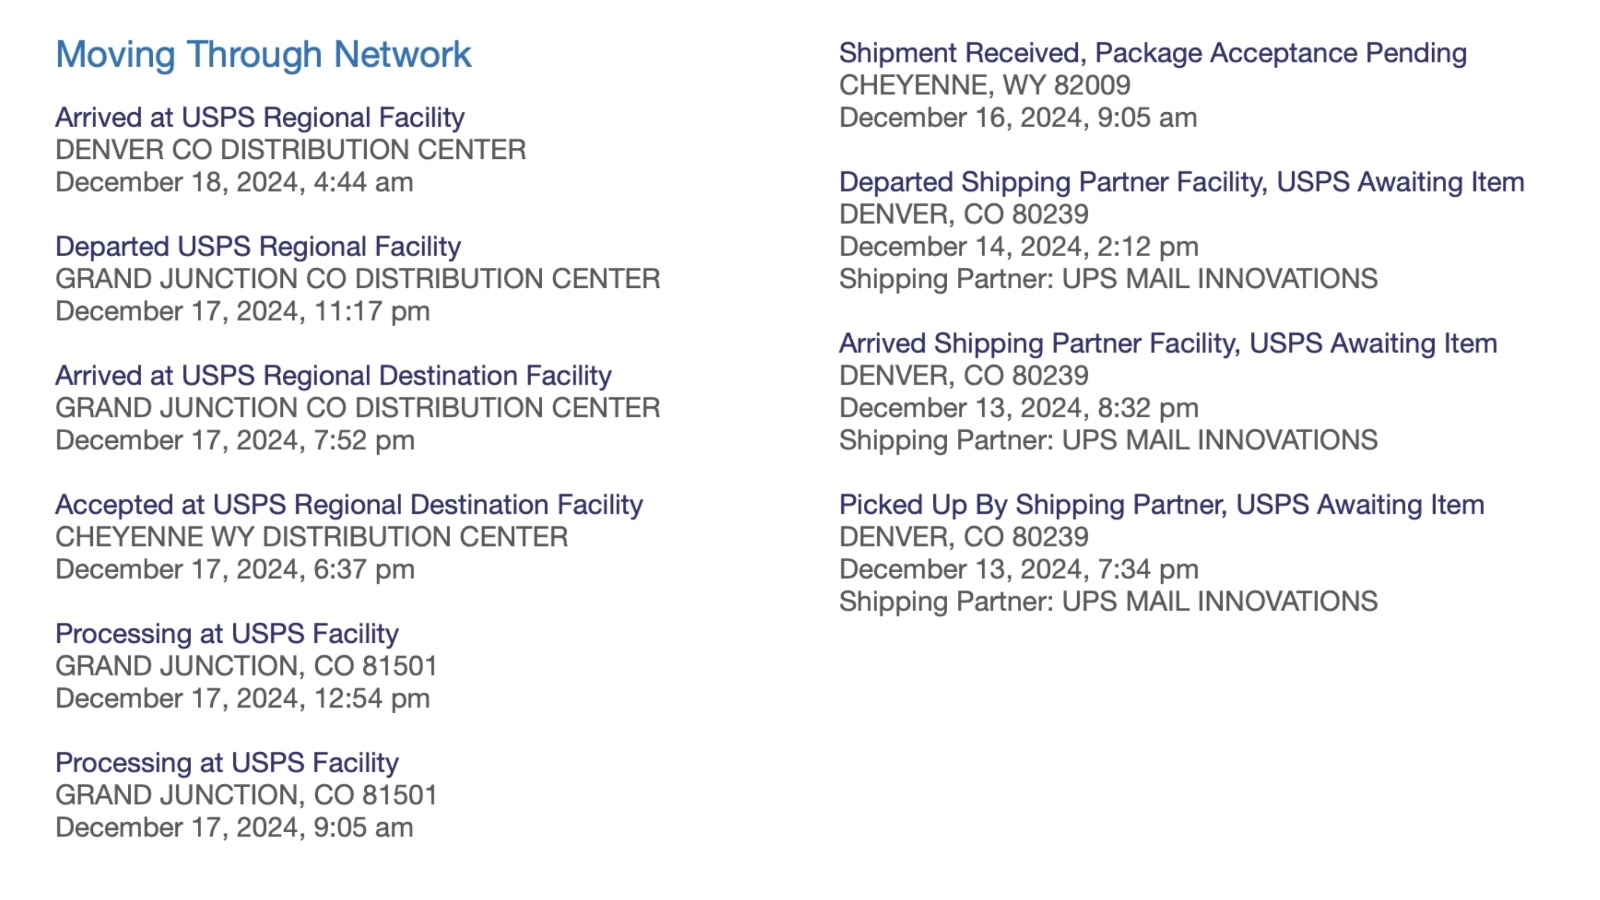Click "CHEYENNE, WY 82009" location text
The image size is (1600, 900).
point(984,85)
